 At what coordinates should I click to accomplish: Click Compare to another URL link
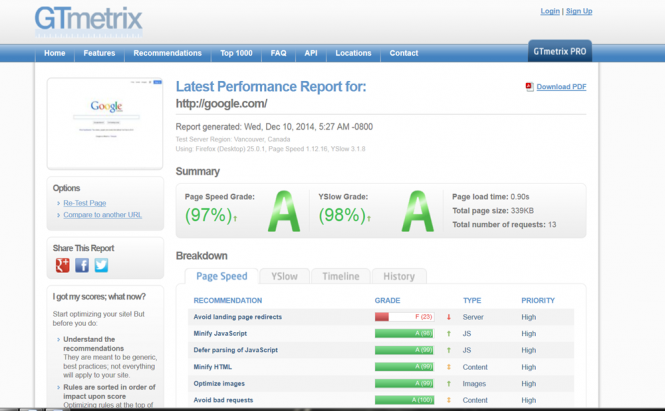103,215
